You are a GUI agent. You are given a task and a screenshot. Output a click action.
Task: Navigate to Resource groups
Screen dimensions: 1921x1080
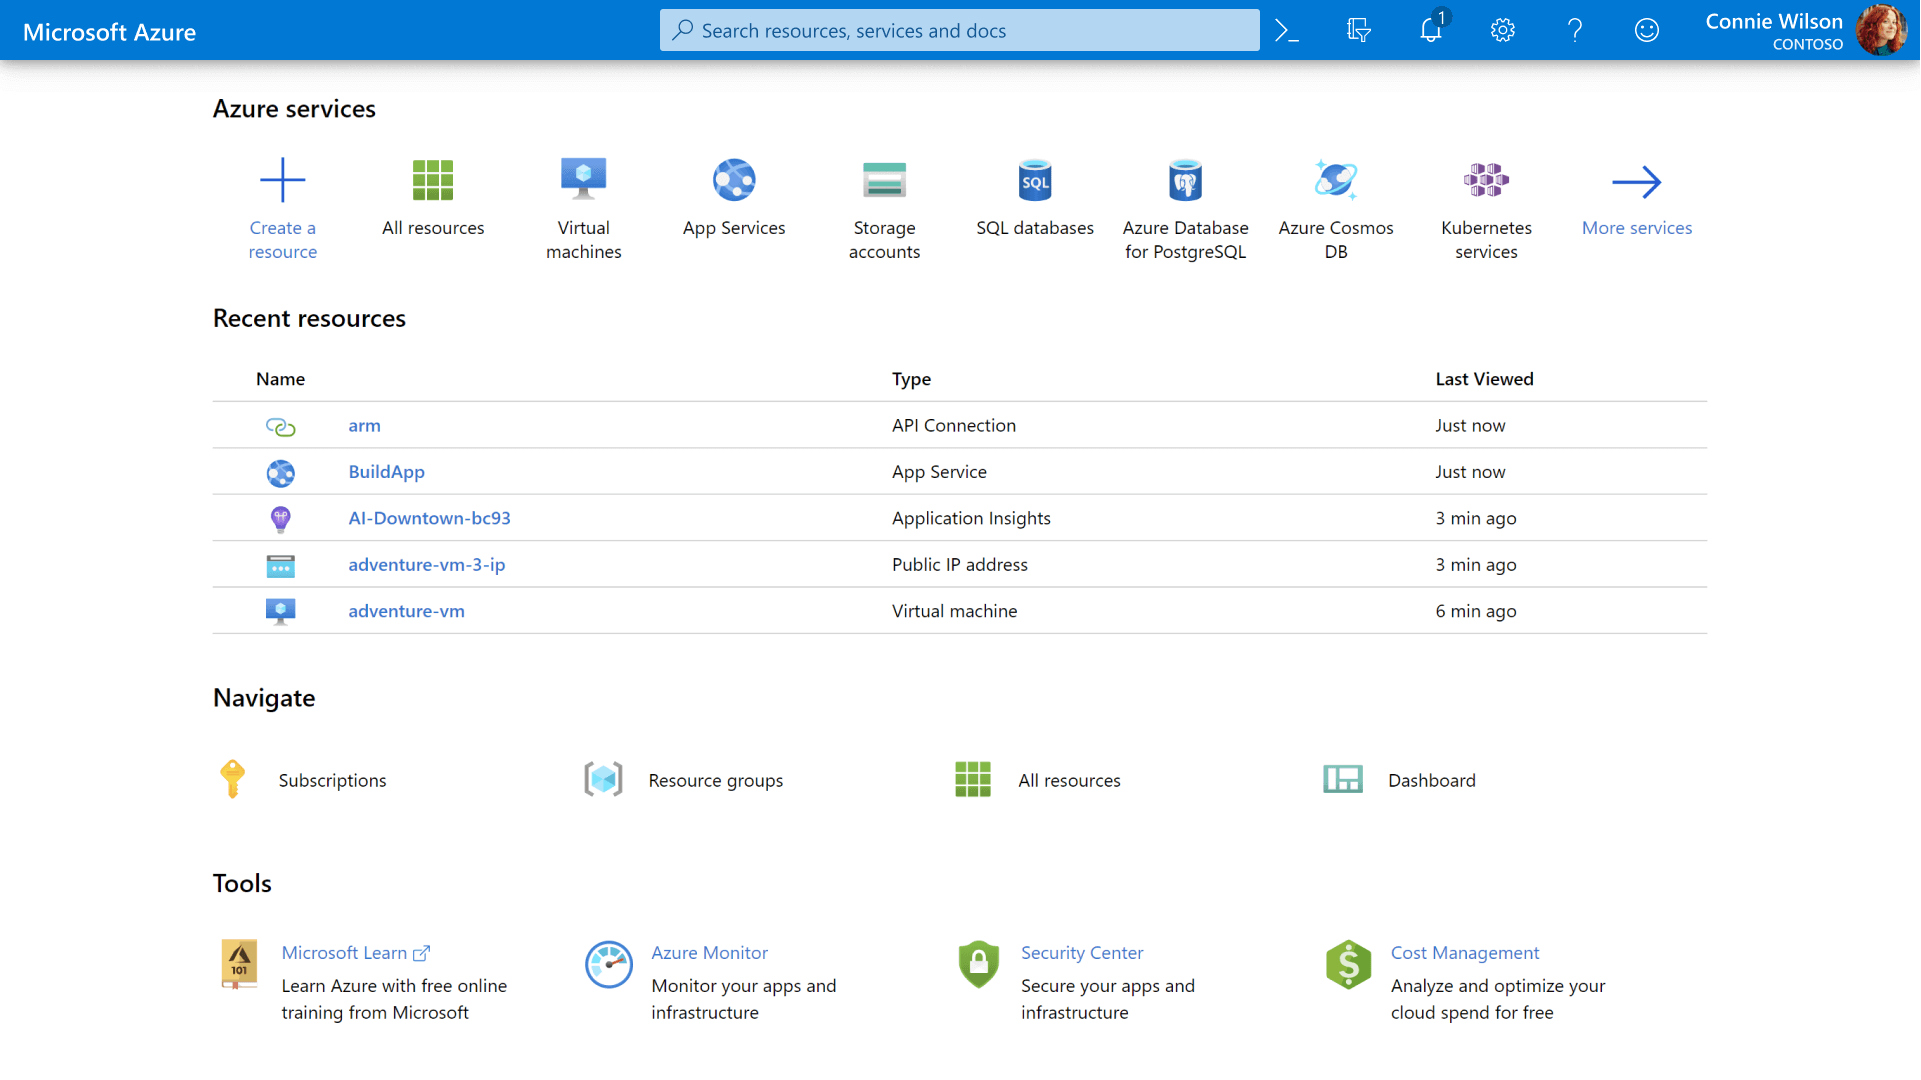pos(716,779)
